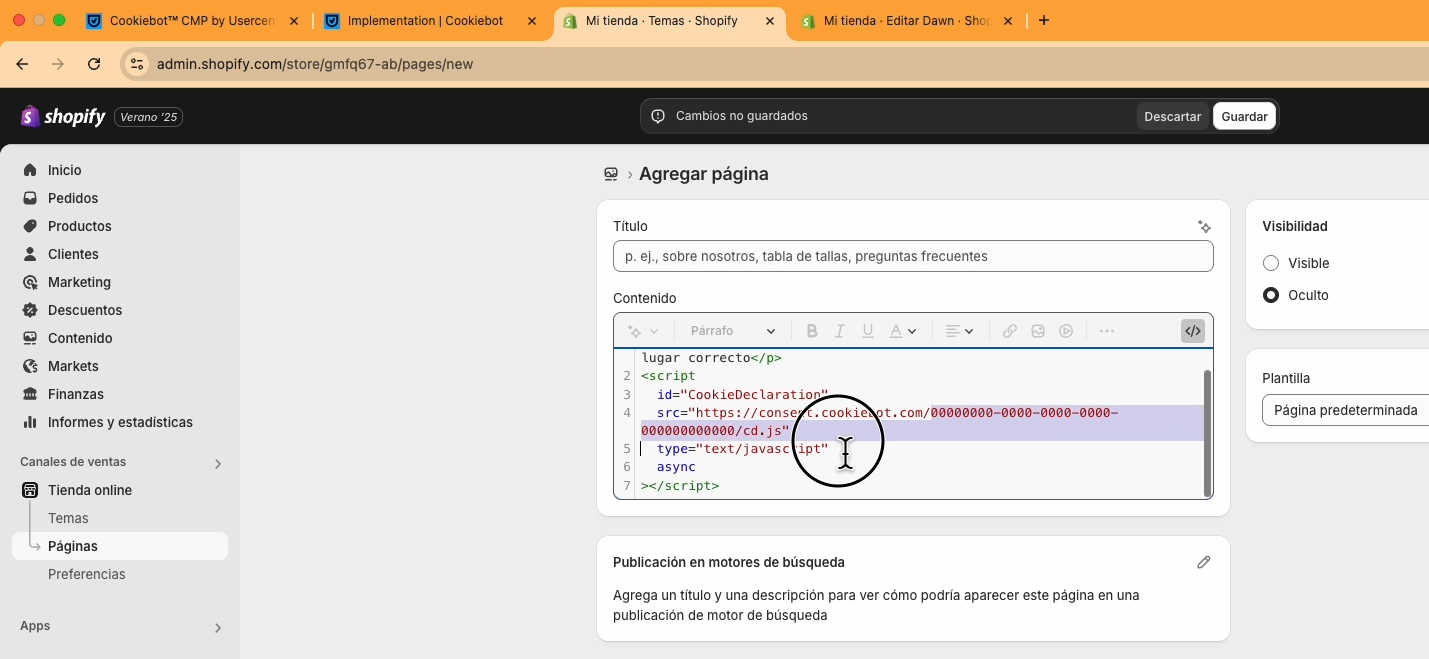Open Productos in the sidebar

(x=79, y=226)
